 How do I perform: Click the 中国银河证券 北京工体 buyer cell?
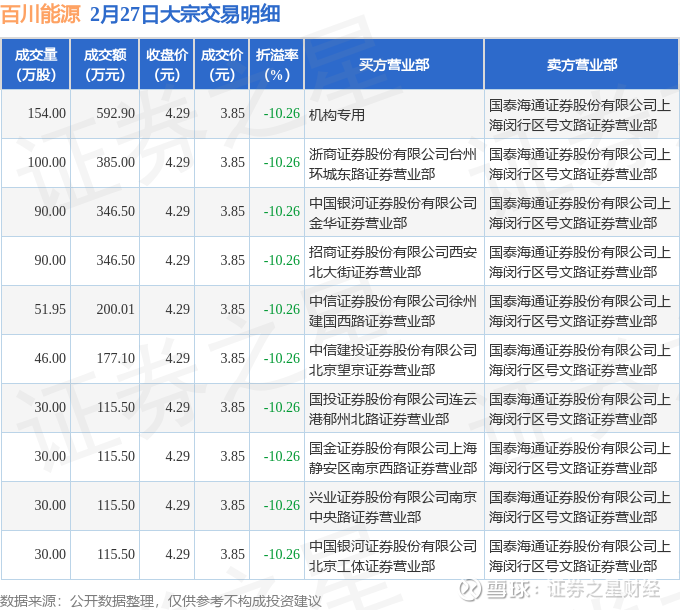pos(393,556)
